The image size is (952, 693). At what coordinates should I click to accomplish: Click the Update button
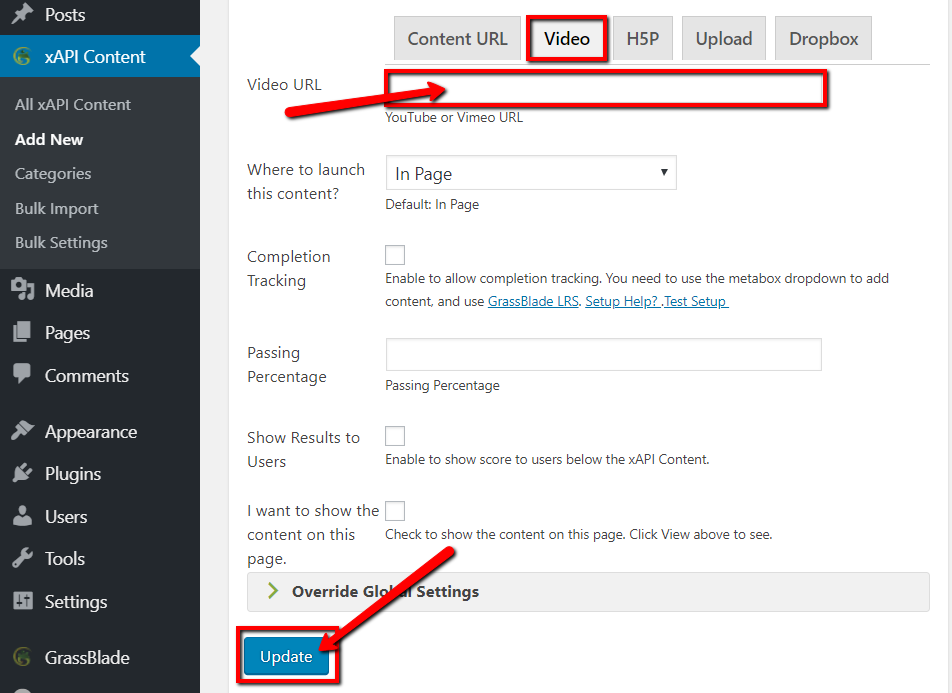coord(287,657)
